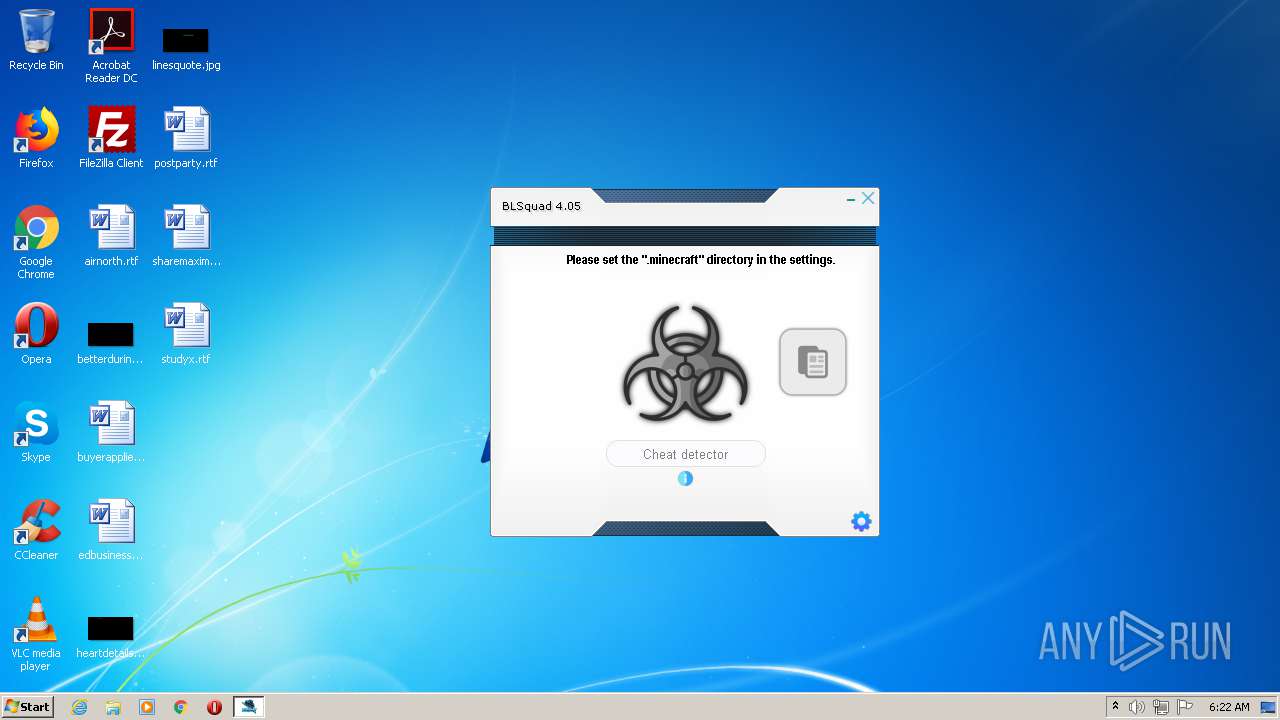
Task: Select edbusiness... document icon
Action: point(111,530)
